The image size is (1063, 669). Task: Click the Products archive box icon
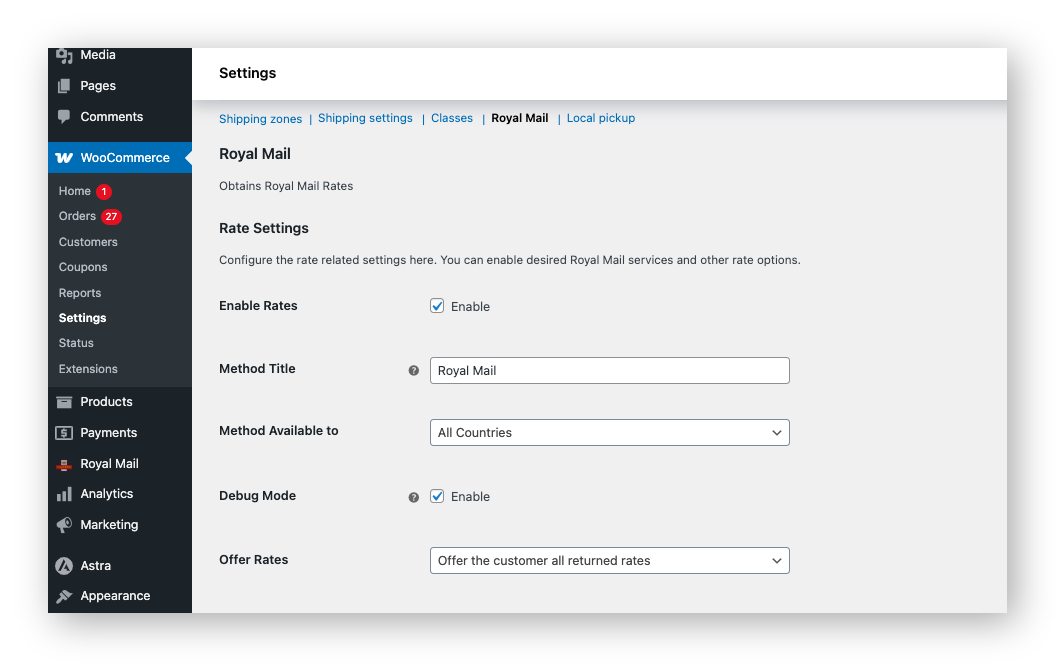click(64, 402)
